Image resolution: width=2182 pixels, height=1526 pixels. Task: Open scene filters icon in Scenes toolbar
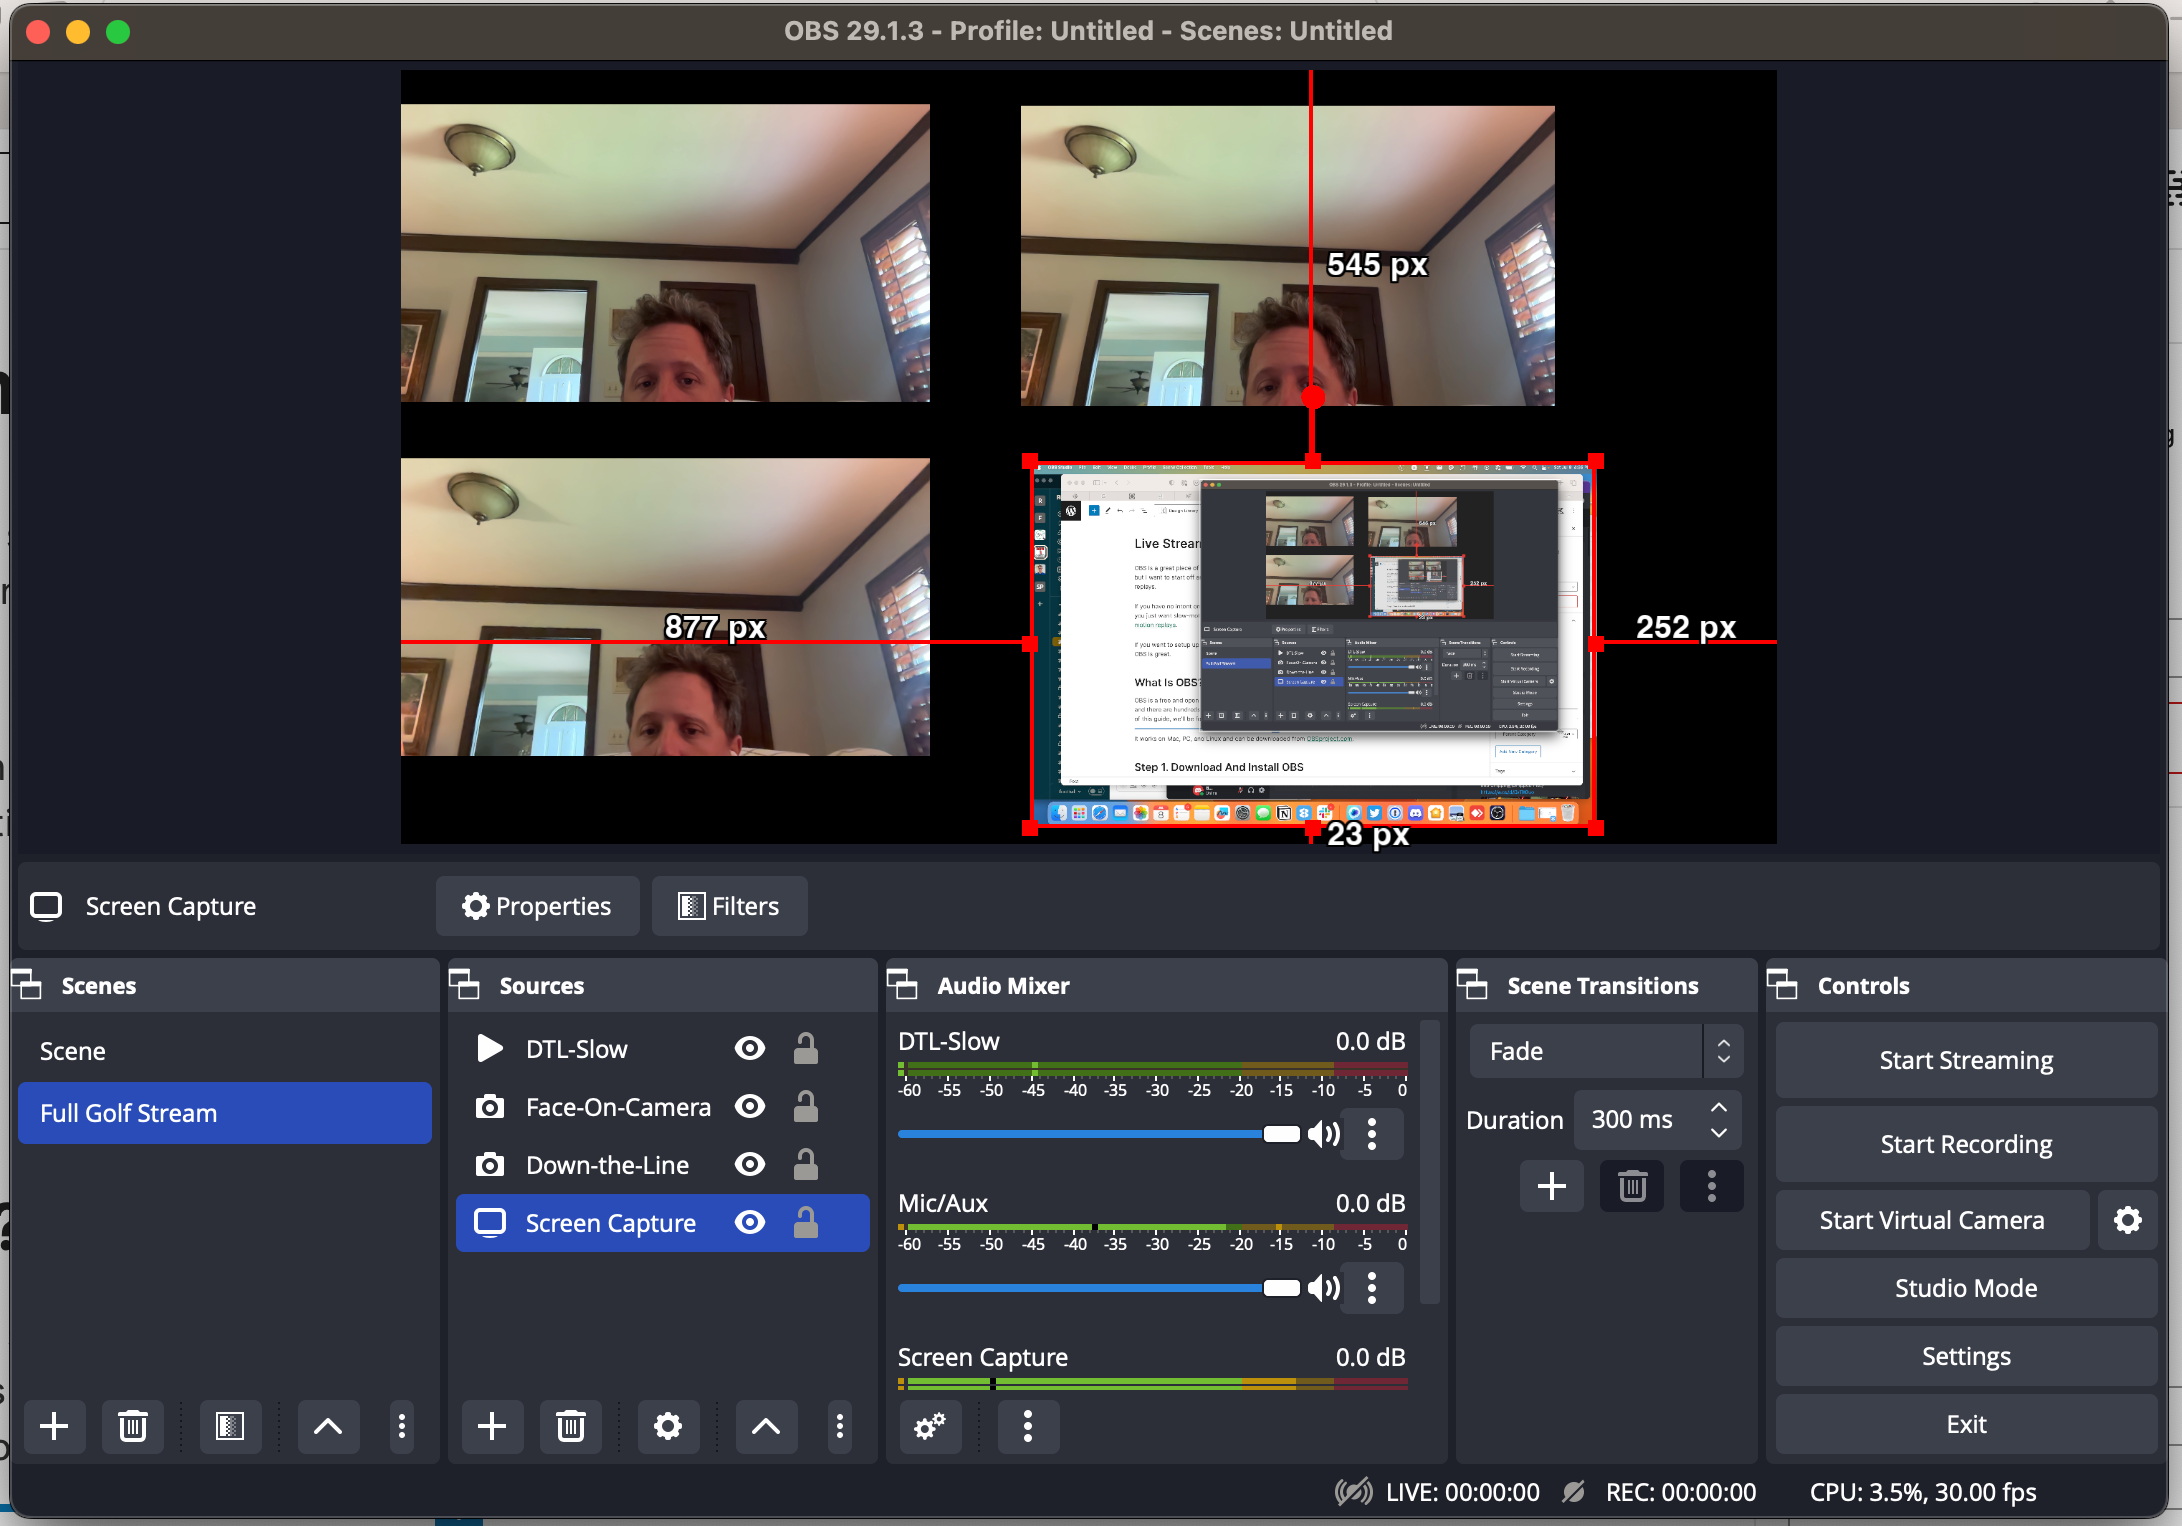(x=230, y=1426)
